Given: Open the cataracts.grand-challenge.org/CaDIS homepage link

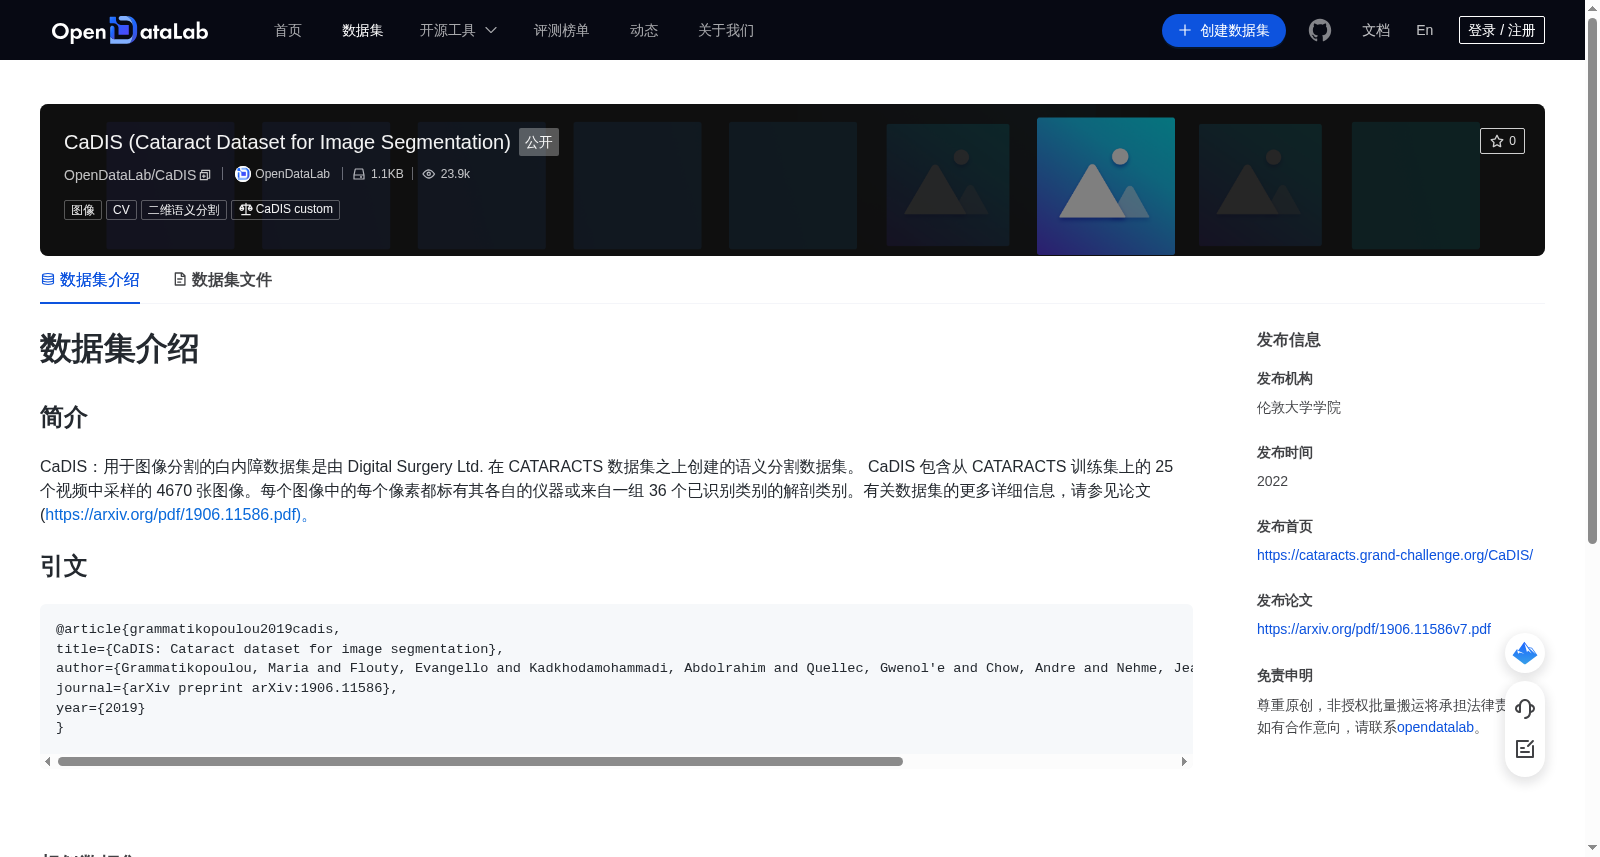Looking at the screenshot, I should [1395, 555].
